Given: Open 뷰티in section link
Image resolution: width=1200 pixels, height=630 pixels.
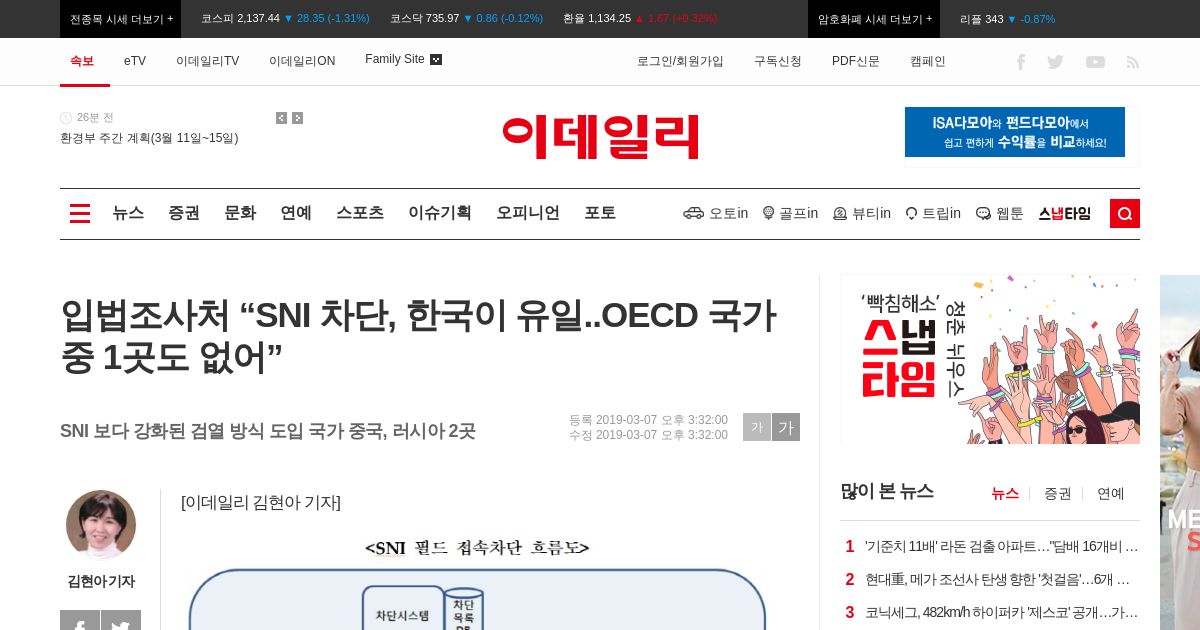Looking at the screenshot, I should click(862, 213).
